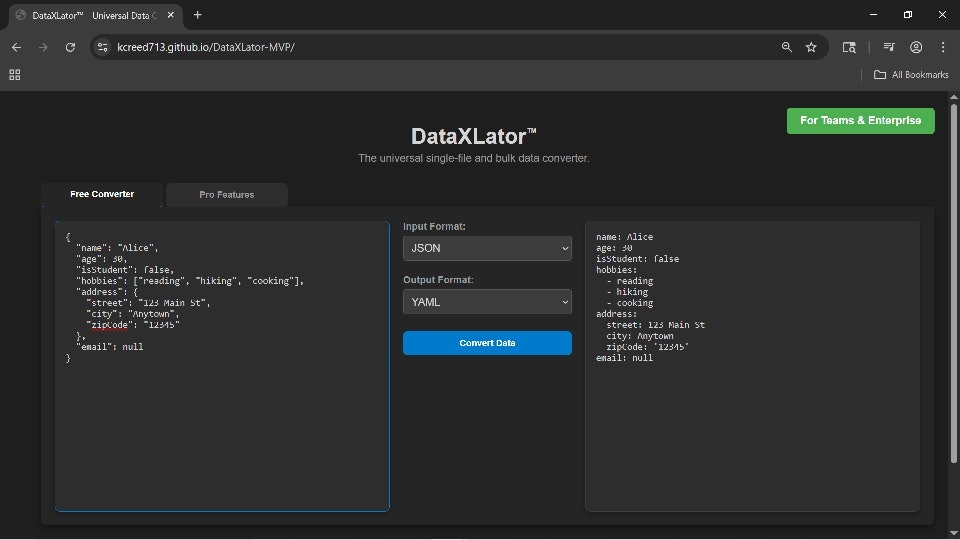Open site information icon in address bar
The width and height of the screenshot is (960, 540).
(103, 47)
